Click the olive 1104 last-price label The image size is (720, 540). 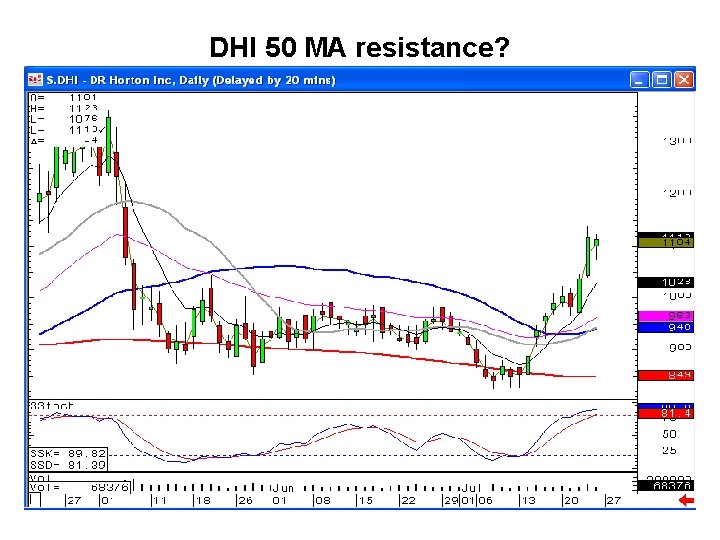[x=666, y=242]
